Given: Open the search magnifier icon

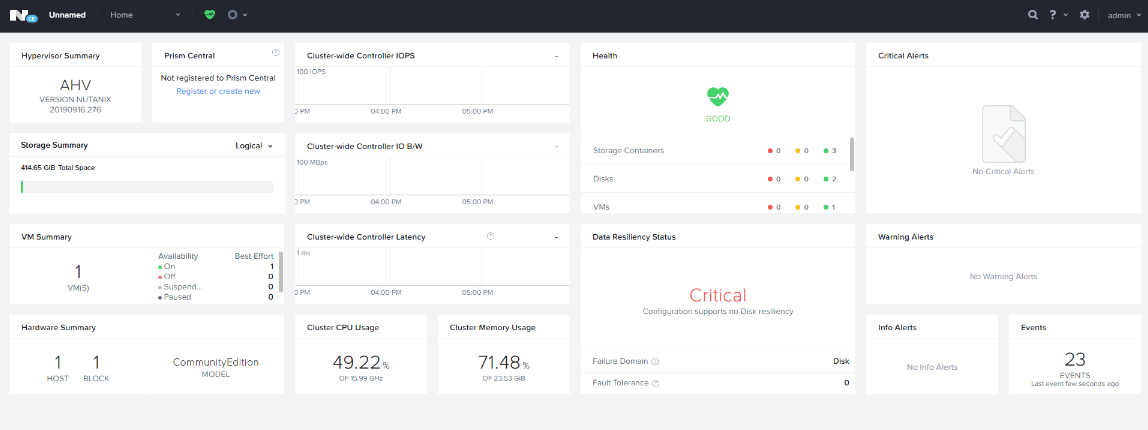Looking at the screenshot, I should [x=1032, y=15].
